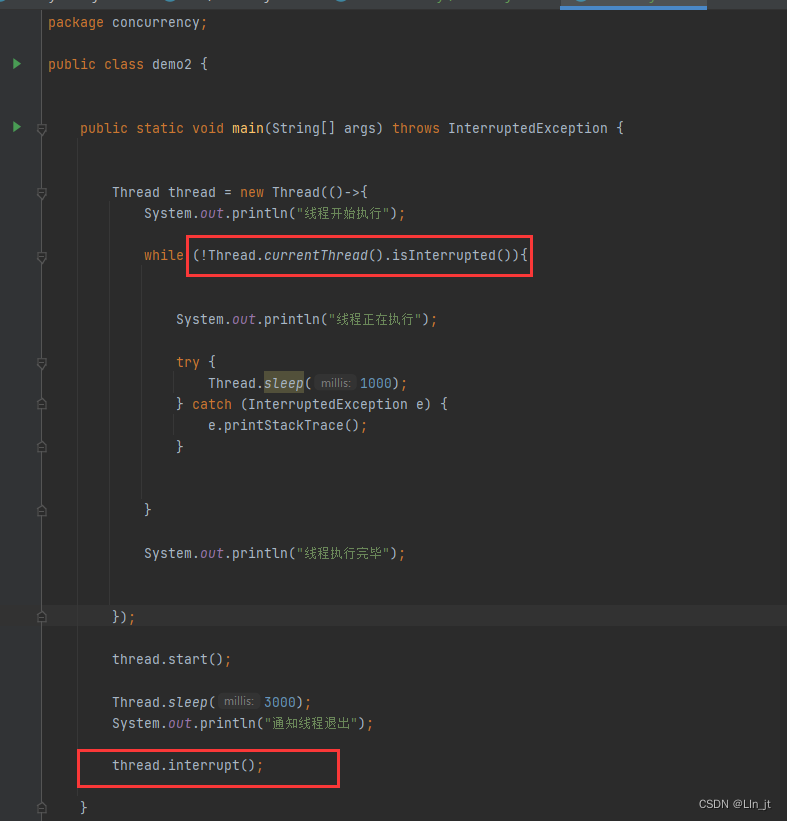The image size is (787, 821).
Task: Click the 'millis:' hint before 3000
Action: [x=239, y=702]
